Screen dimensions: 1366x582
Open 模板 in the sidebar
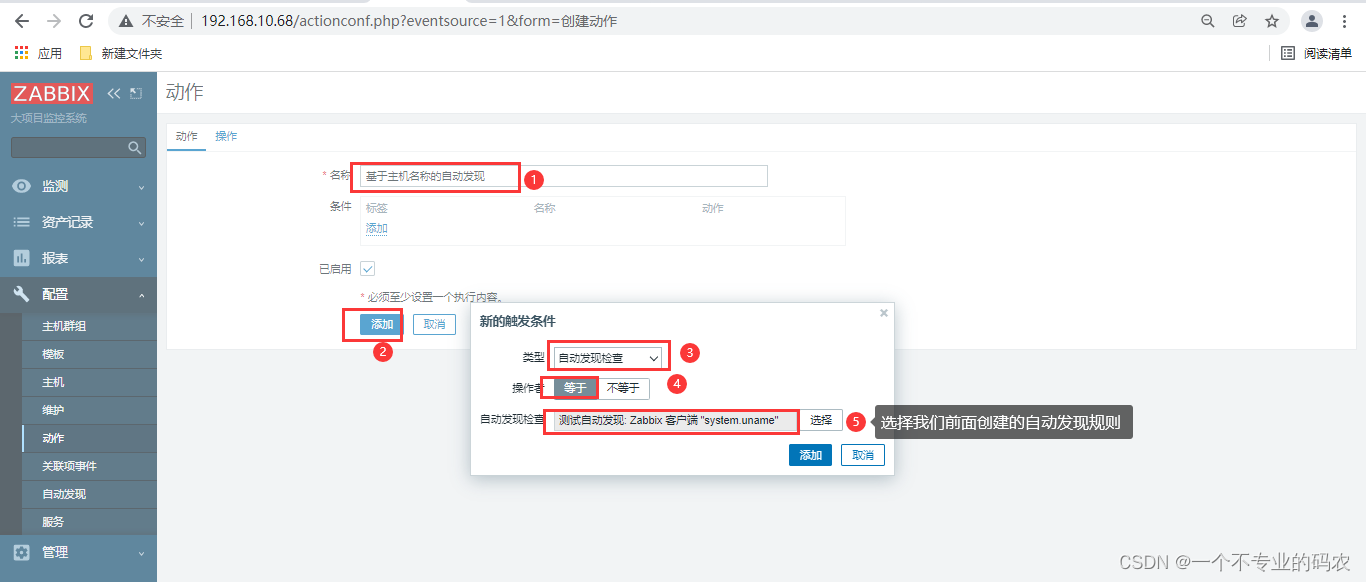click(89, 354)
